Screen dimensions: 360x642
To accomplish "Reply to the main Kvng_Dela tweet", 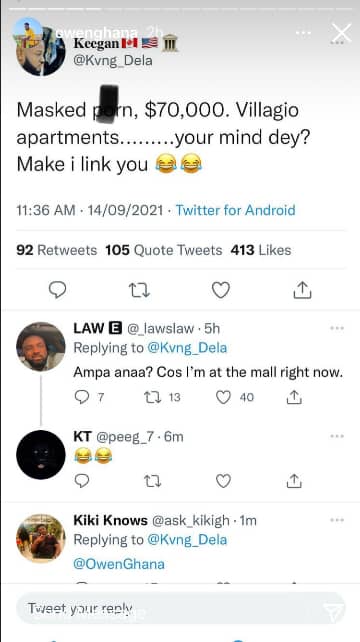I will pos(57,290).
